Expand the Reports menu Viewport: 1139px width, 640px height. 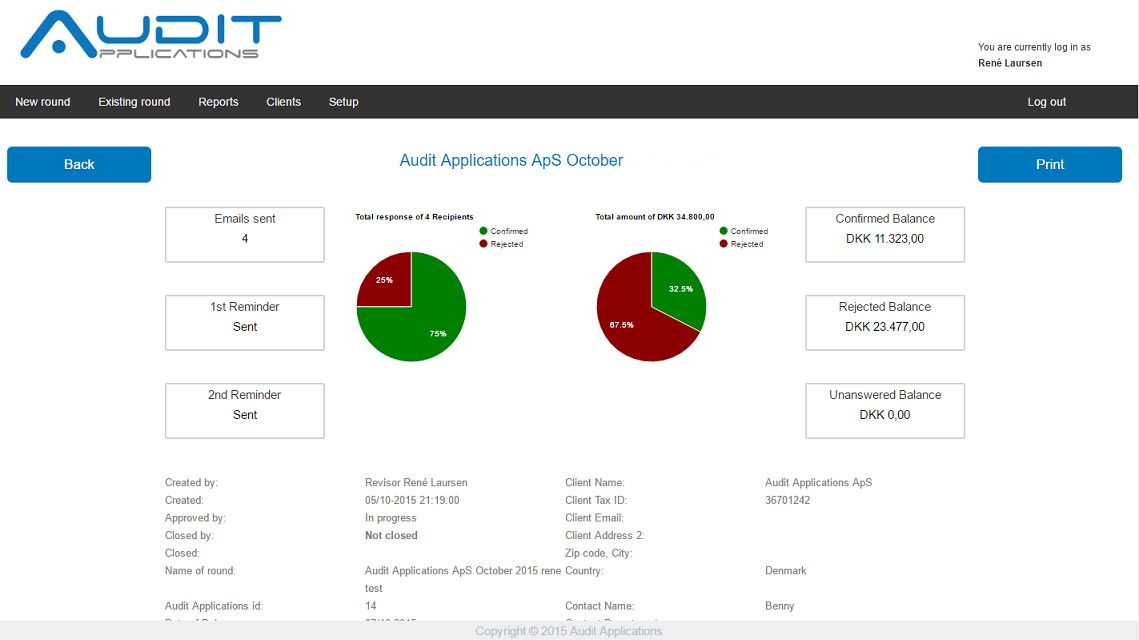coord(218,101)
